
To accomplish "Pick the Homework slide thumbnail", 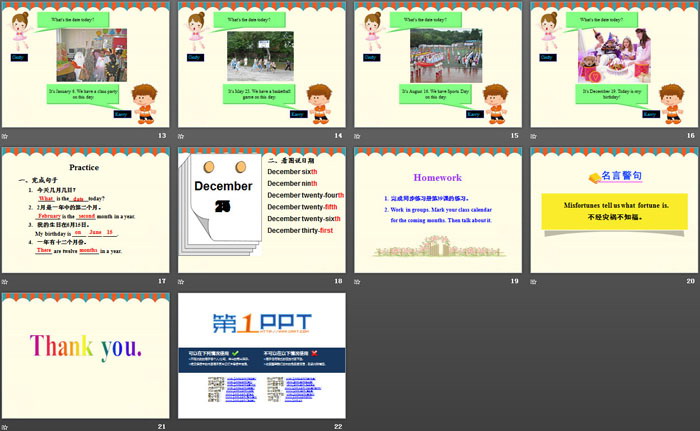I will [x=437, y=211].
